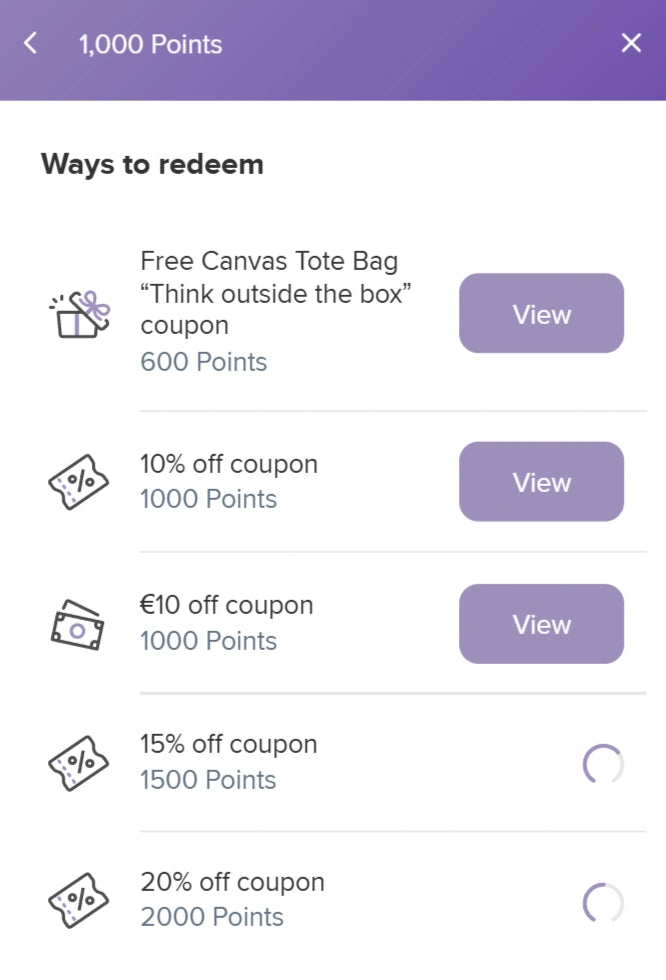Click the 1,000 Points header title
The image size is (666, 980).
coord(151,44)
